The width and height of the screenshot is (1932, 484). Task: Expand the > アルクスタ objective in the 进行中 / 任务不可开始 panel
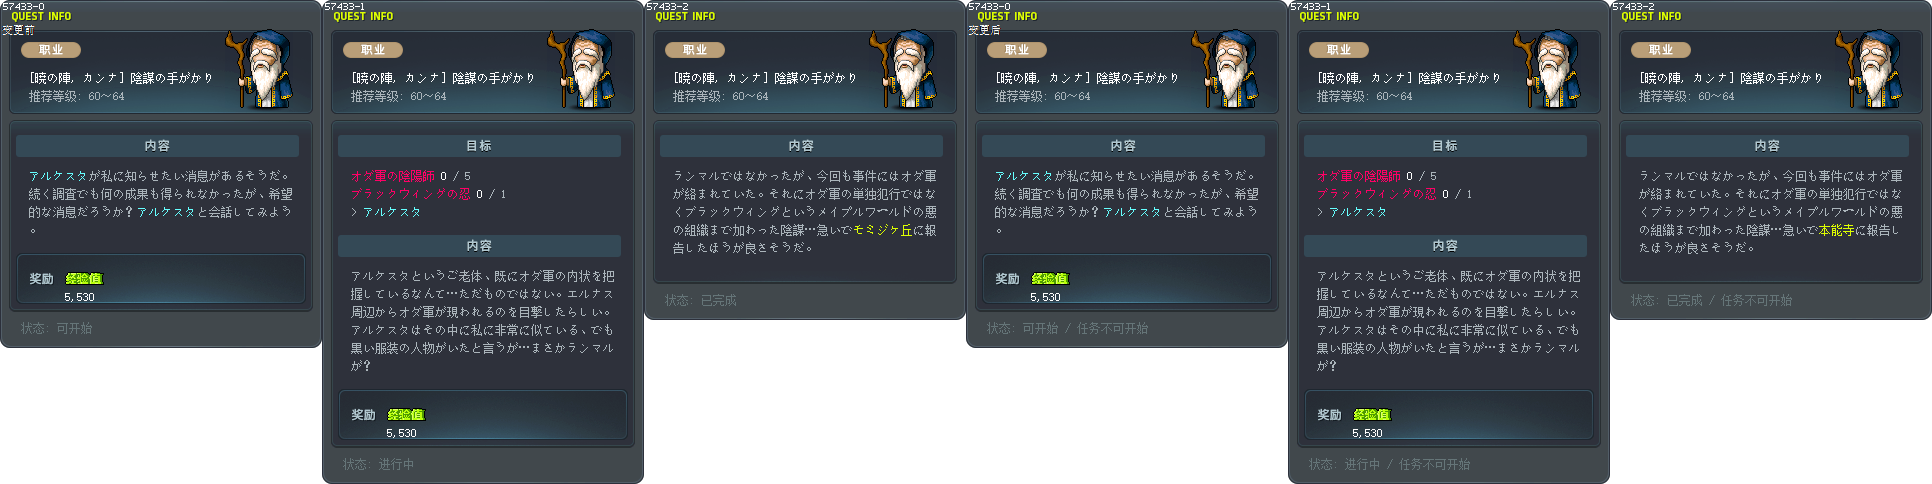(1352, 212)
